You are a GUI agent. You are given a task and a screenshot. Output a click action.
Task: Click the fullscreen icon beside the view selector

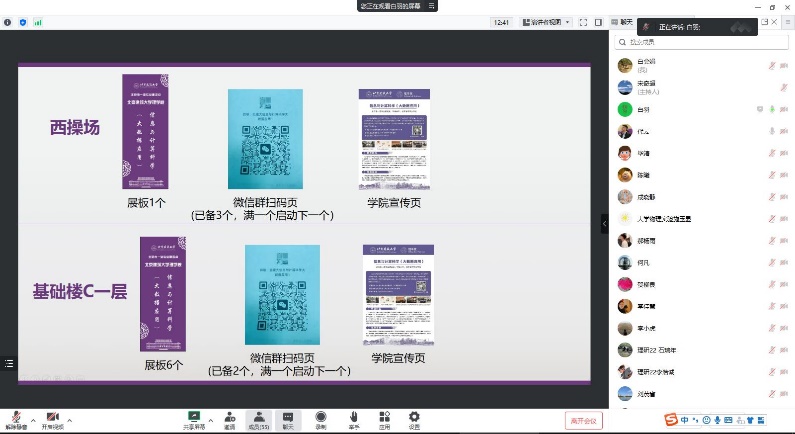[583, 21]
